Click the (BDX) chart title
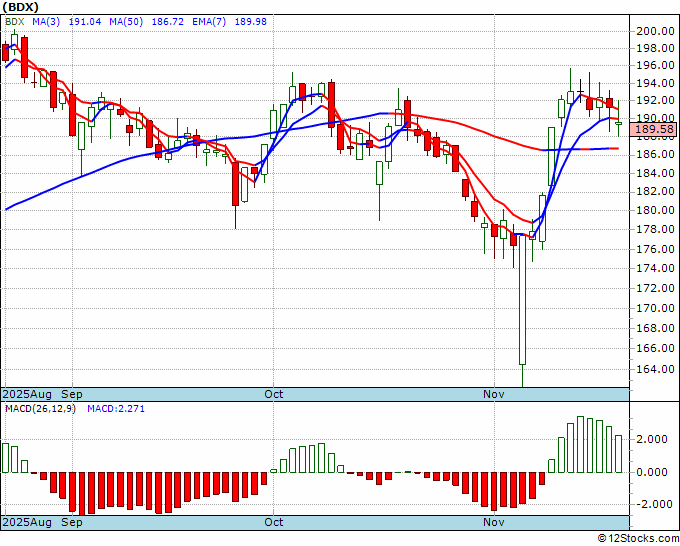Screen dimensions: 680x546 coord(20,7)
